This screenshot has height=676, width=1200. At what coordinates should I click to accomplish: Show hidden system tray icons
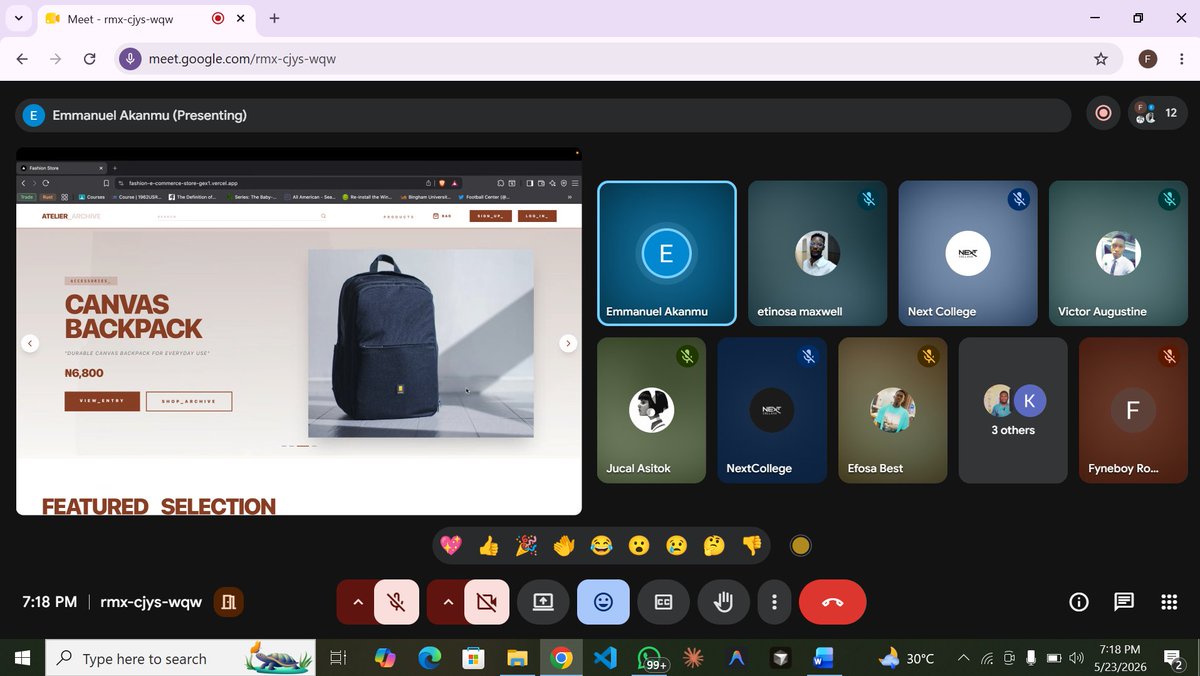point(963,658)
